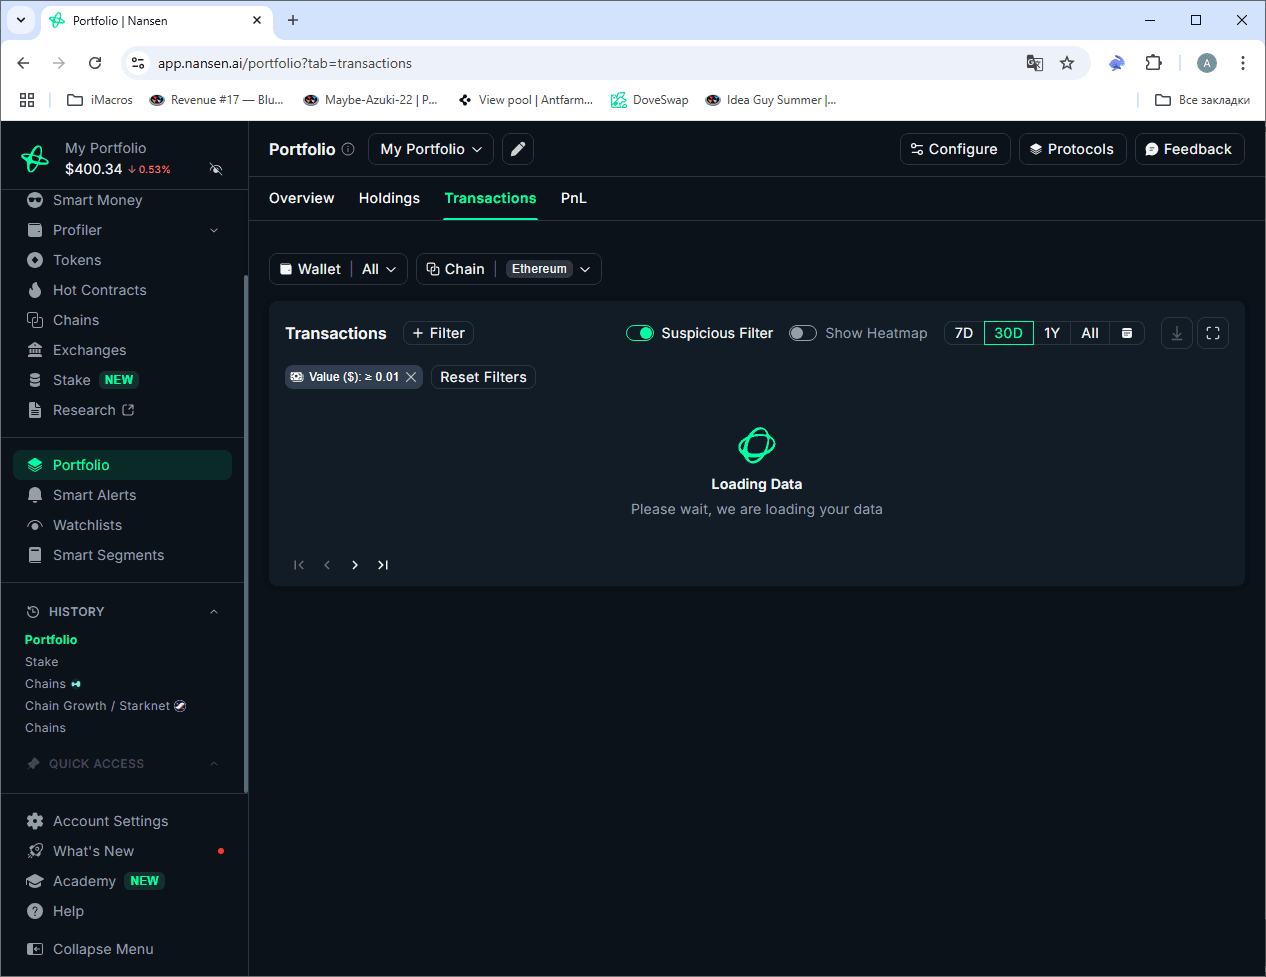Screen dimensions: 1266x977
Task: Open Wallet All dropdown
Action: 338,269
